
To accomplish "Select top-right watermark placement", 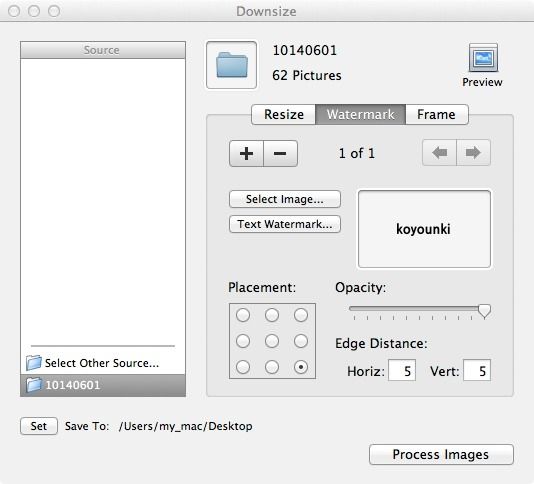I will tap(301, 315).
